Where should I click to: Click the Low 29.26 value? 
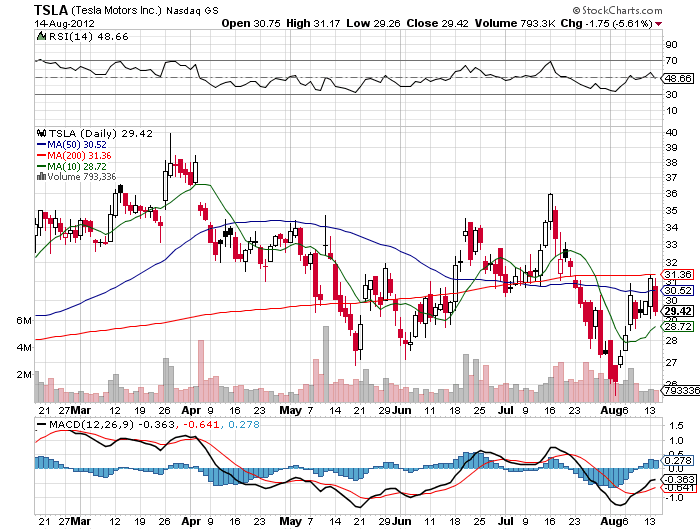pos(373,23)
